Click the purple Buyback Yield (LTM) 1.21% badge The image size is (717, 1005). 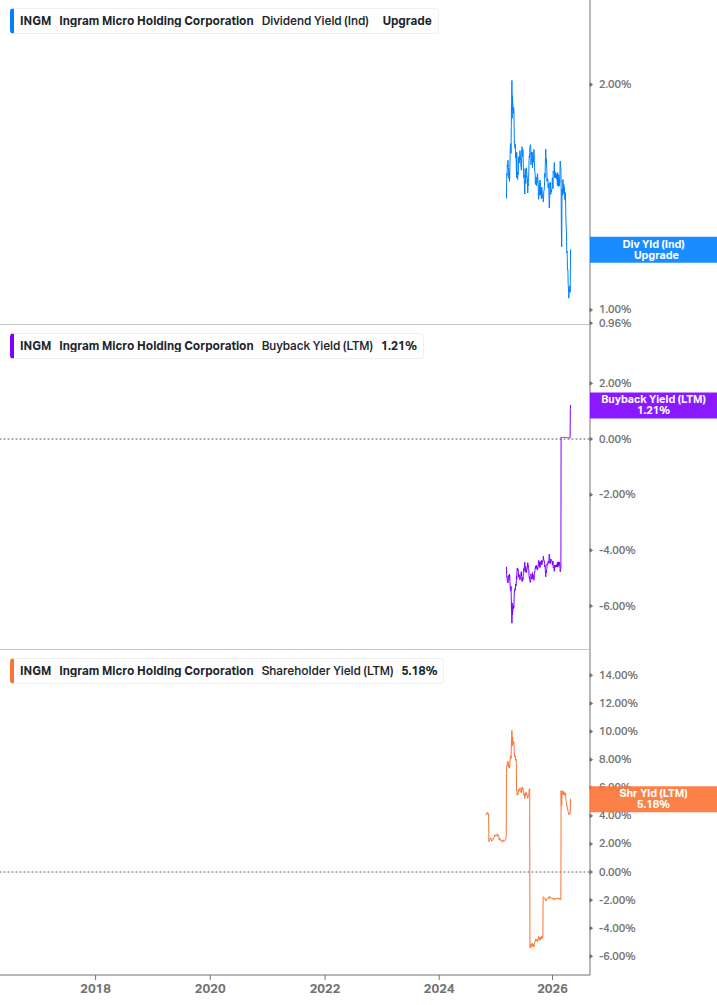pyautogui.click(x=653, y=405)
